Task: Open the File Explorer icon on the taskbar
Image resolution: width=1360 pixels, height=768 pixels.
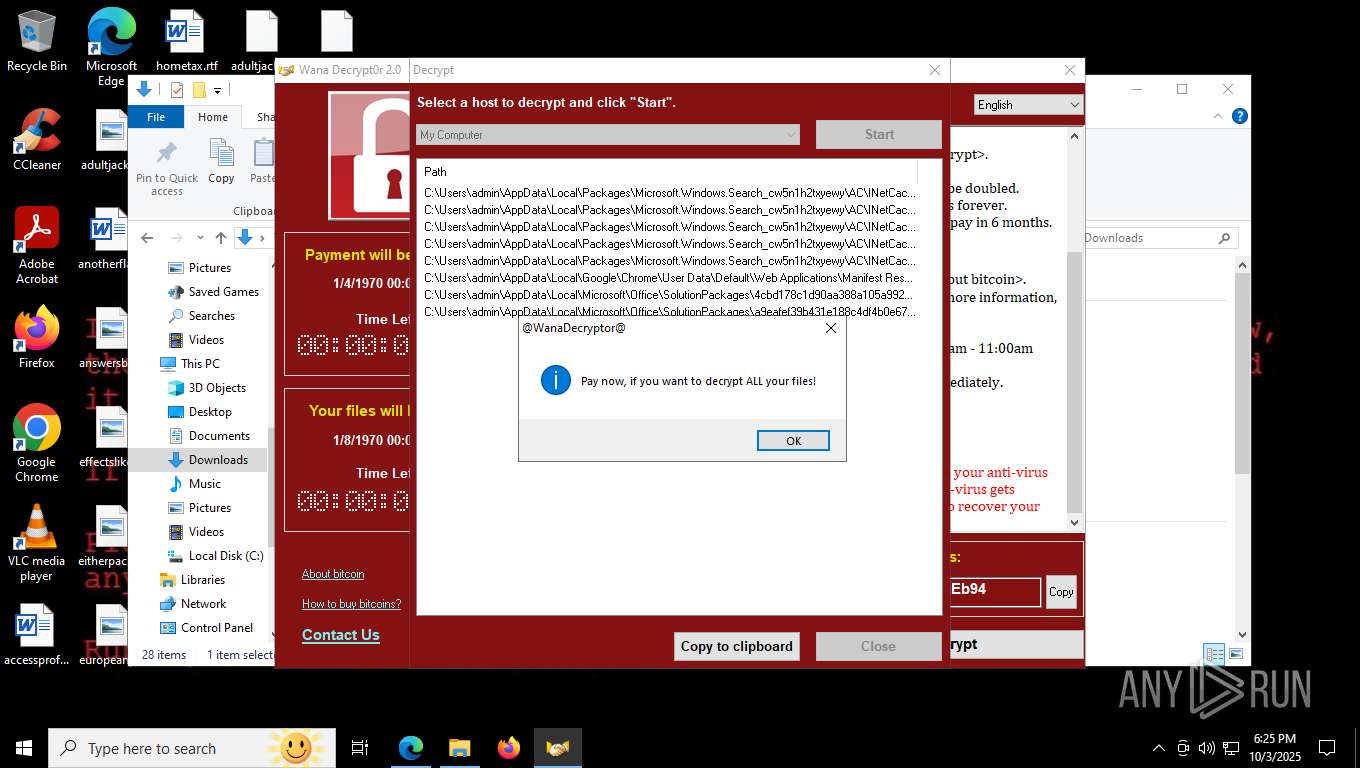Action: click(x=460, y=748)
